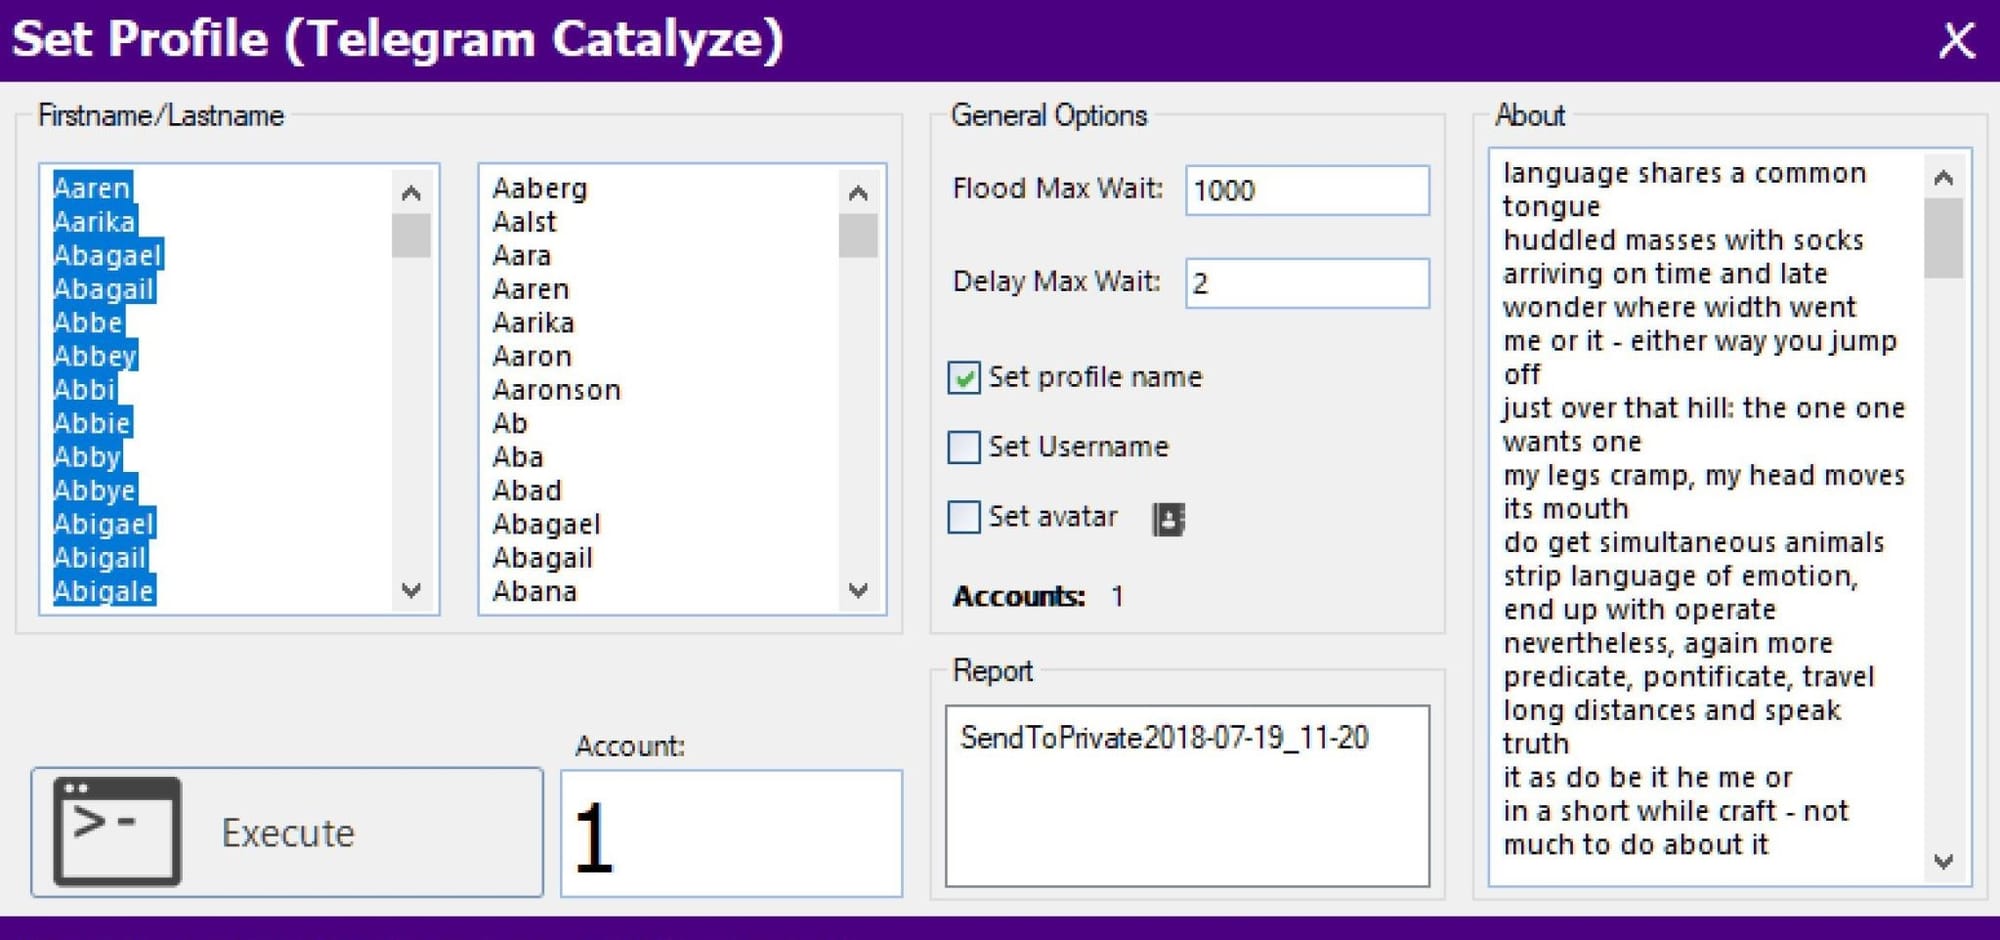The image size is (2000, 940).
Task: Select firstname Abbye
Action: coord(95,490)
